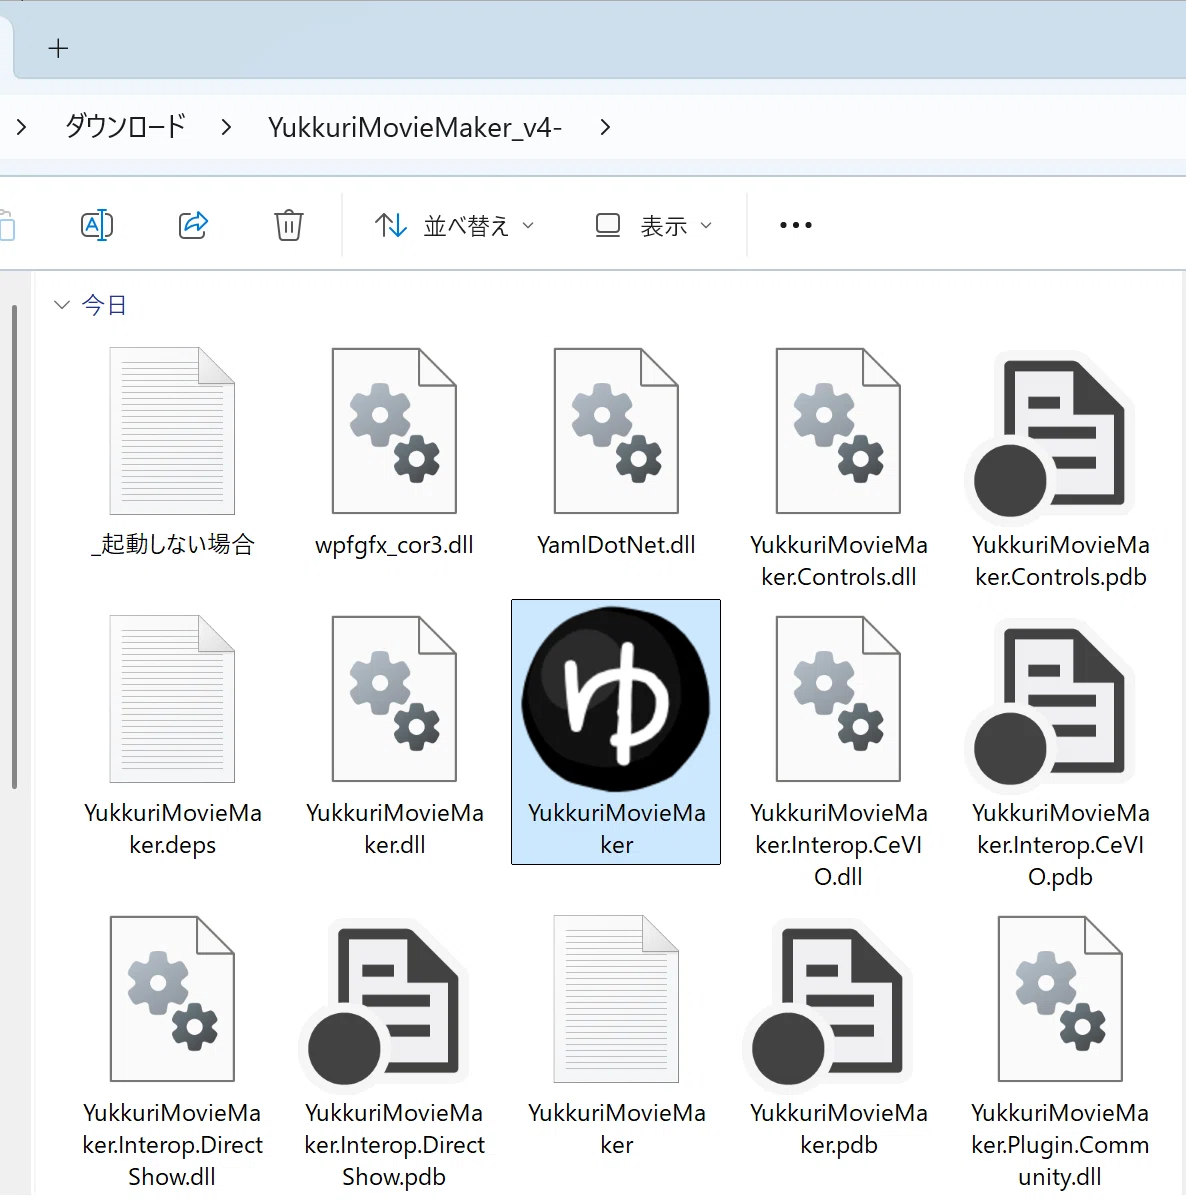Select the wpfgfx_cor3.dll file icon
The image size is (1186, 1202).
[394, 431]
